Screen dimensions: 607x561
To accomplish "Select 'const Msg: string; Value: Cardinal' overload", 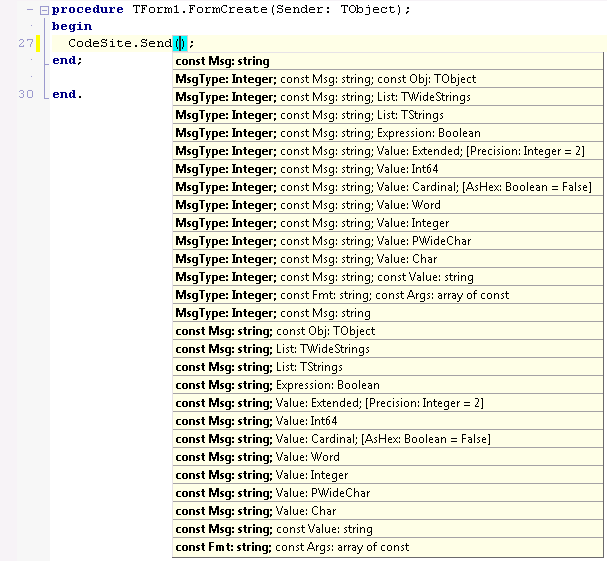I will click(388, 439).
